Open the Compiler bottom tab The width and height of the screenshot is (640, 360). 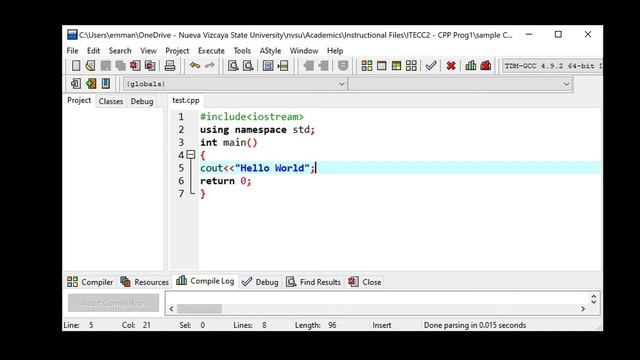click(x=90, y=282)
